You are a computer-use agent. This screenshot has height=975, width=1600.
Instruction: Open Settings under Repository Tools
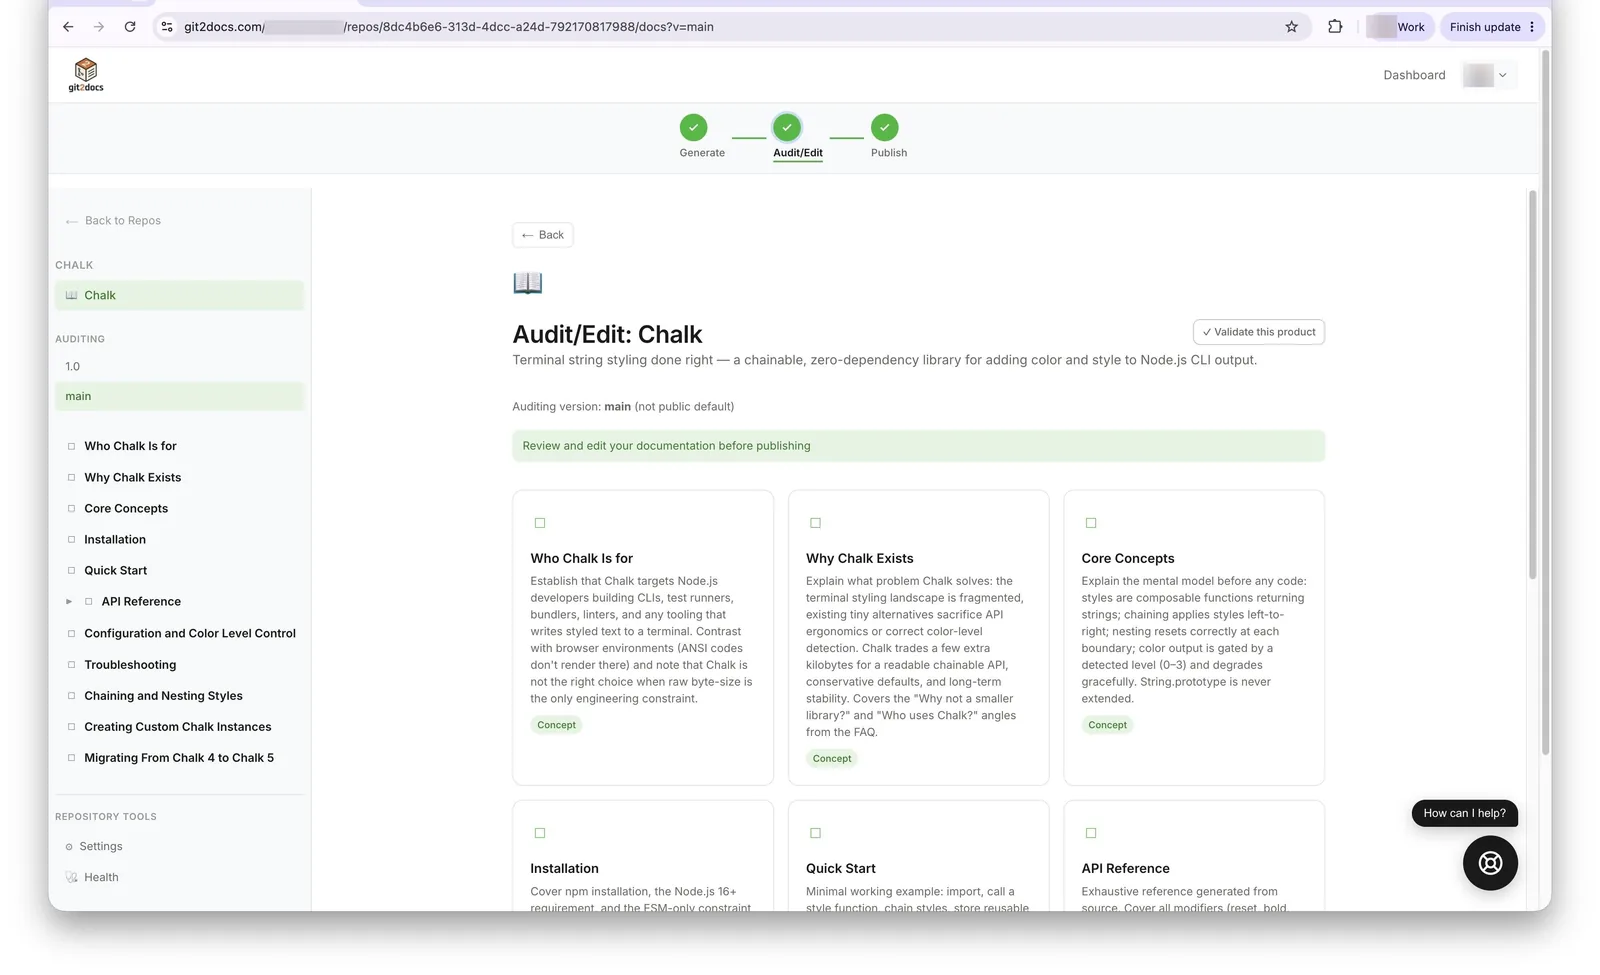click(x=93, y=846)
